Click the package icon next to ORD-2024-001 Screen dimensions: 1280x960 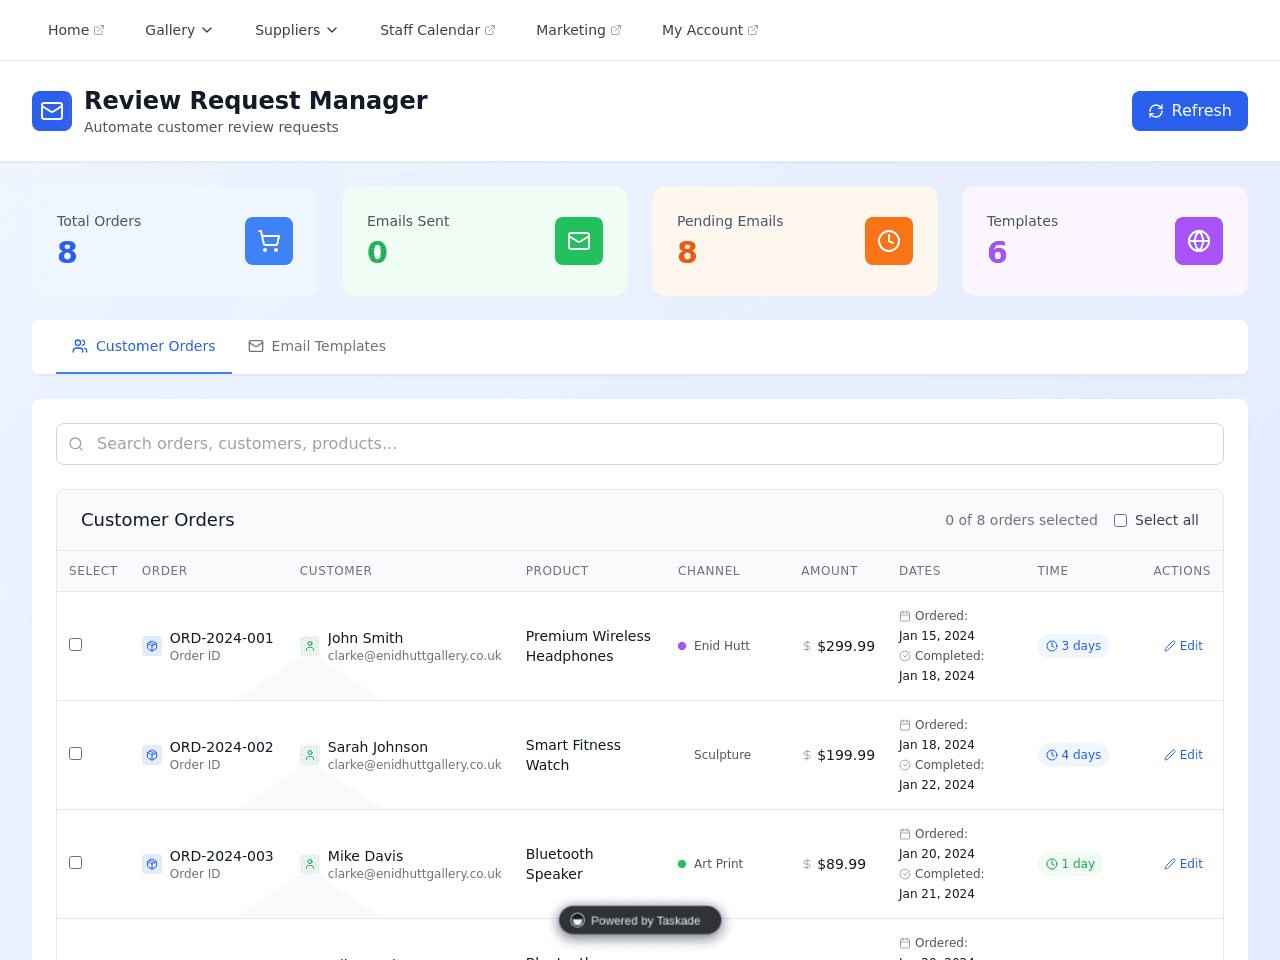click(152, 646)
